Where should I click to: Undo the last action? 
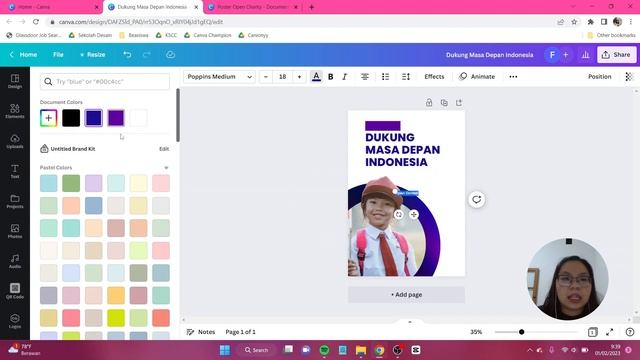[127, 55]
